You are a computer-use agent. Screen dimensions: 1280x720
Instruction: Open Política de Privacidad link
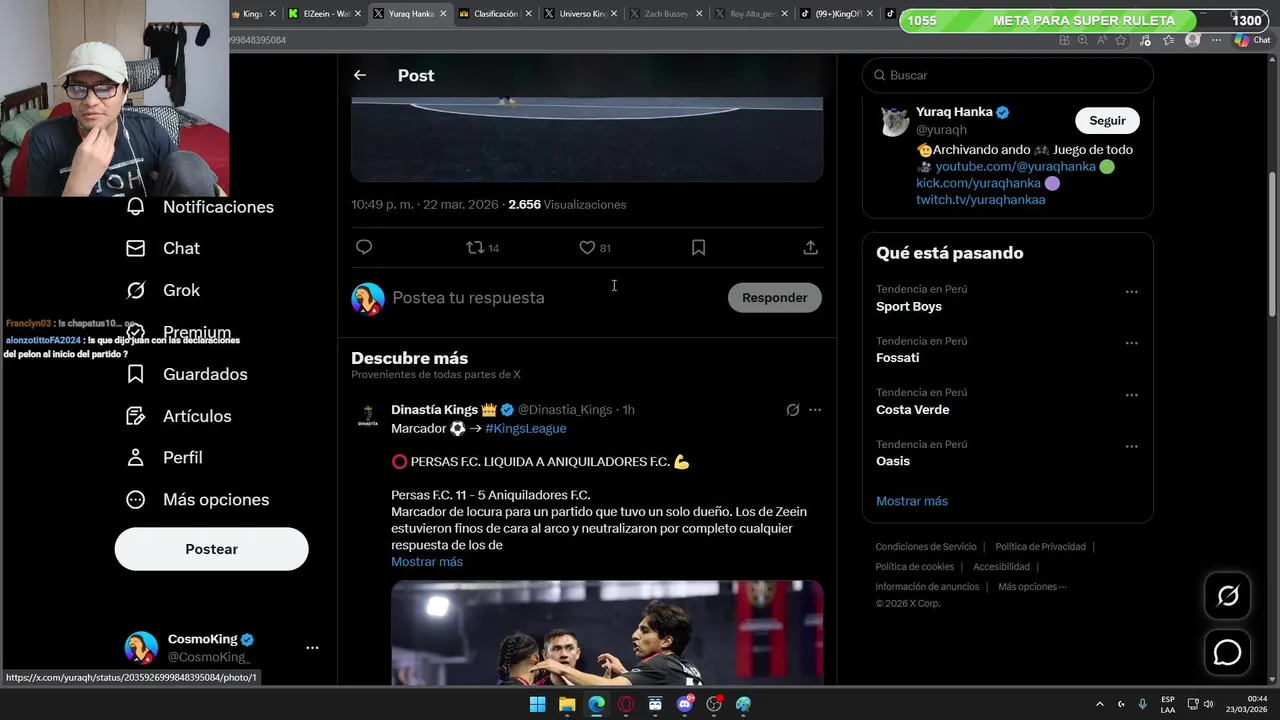(x=1040, y=547)
